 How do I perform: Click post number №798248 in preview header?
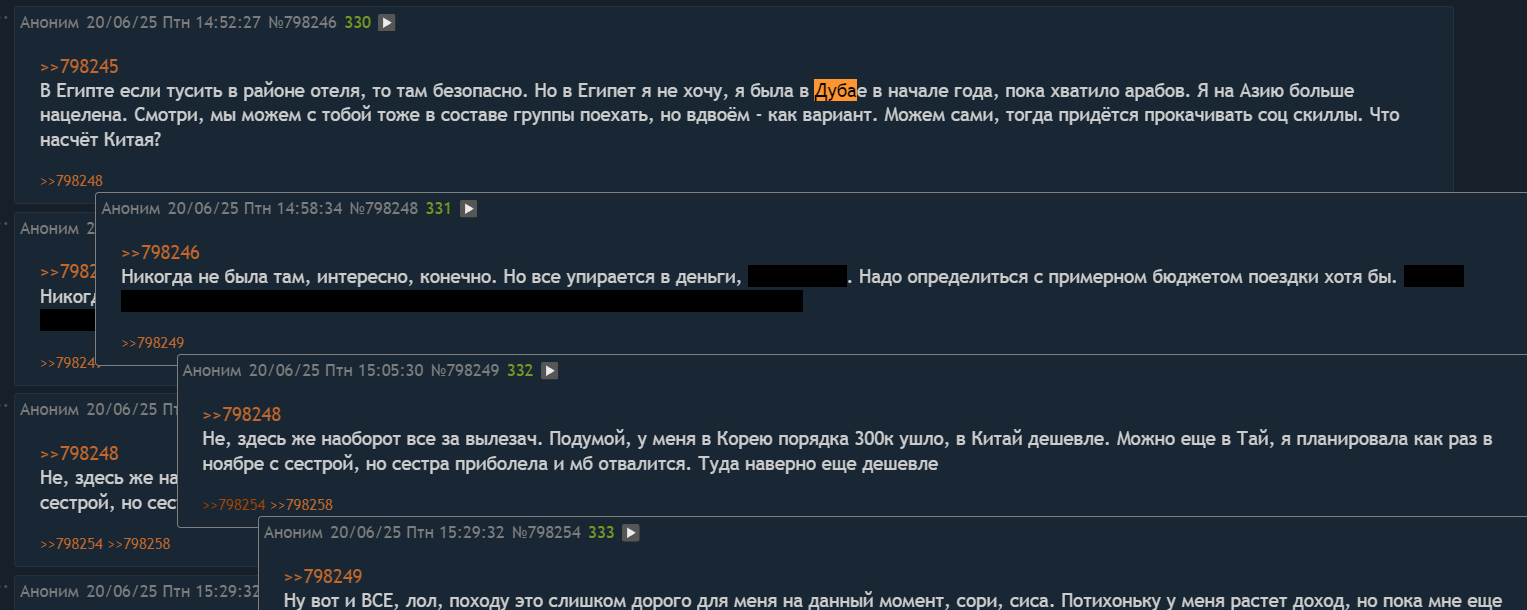point(383,209)
